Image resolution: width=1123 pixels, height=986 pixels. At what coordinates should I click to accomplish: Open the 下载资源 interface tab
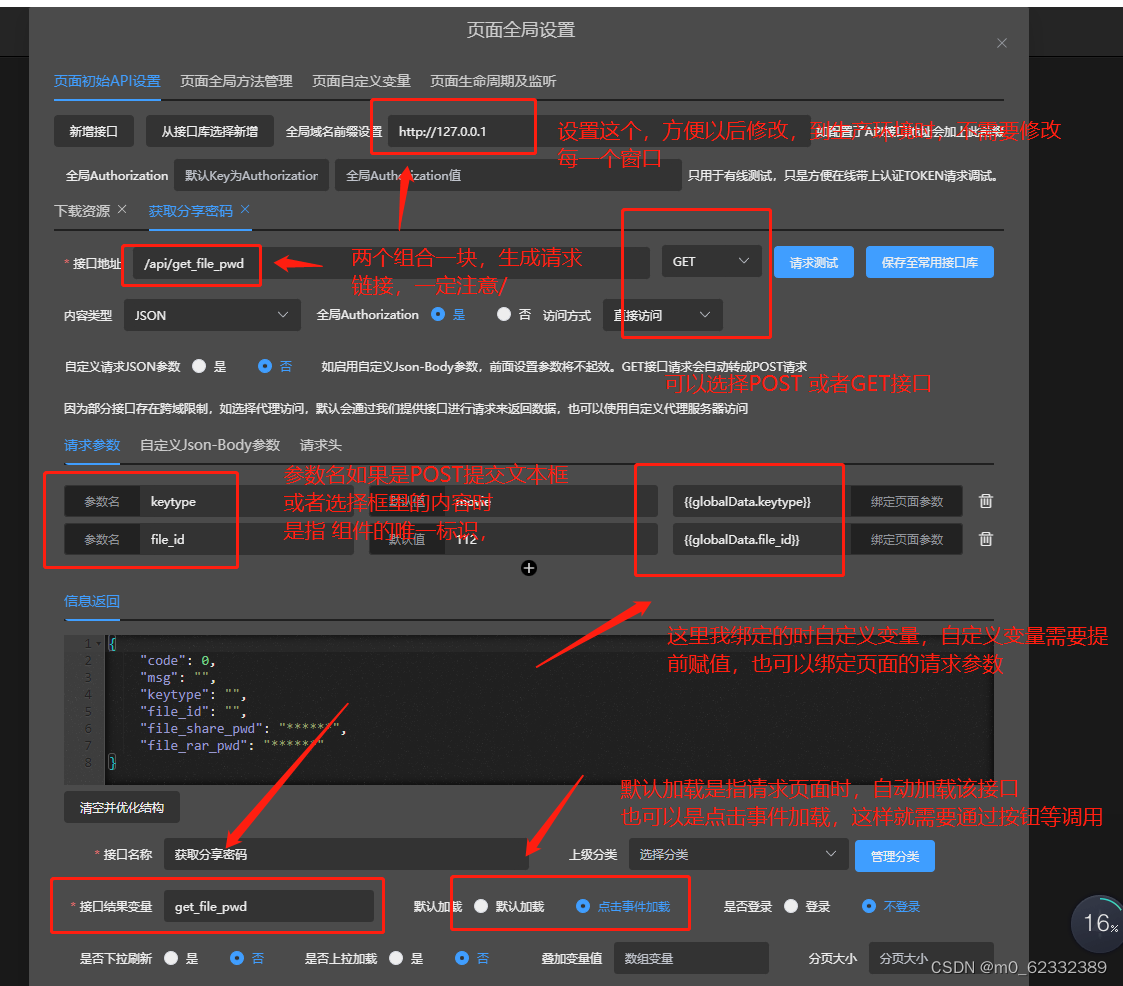82,211
